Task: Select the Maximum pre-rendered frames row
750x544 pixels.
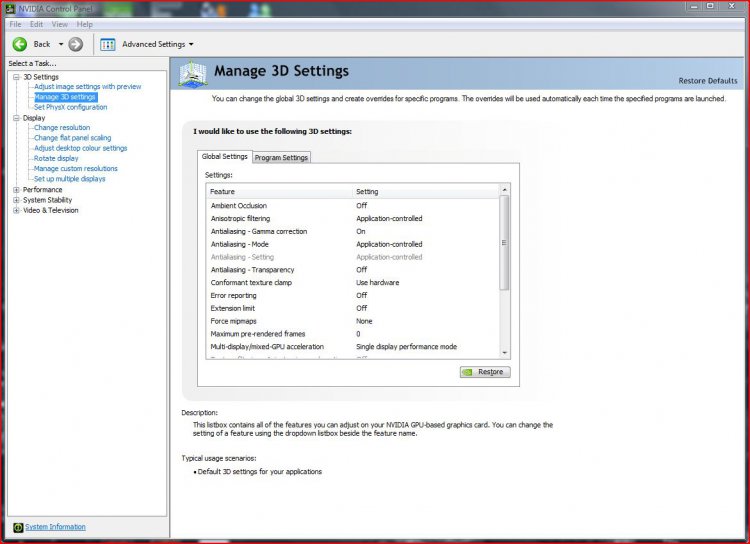Action: click(353, 334)
